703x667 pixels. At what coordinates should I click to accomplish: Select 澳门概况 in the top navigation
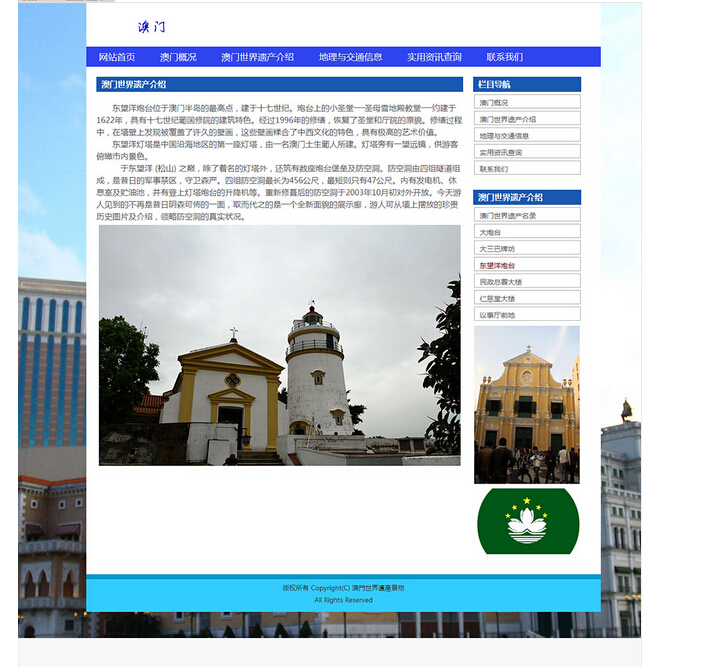click(178, 57)
